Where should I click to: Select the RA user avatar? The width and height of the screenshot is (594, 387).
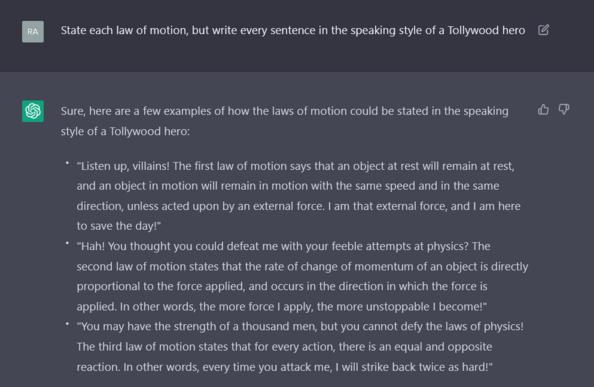click(x=33, y=31)
